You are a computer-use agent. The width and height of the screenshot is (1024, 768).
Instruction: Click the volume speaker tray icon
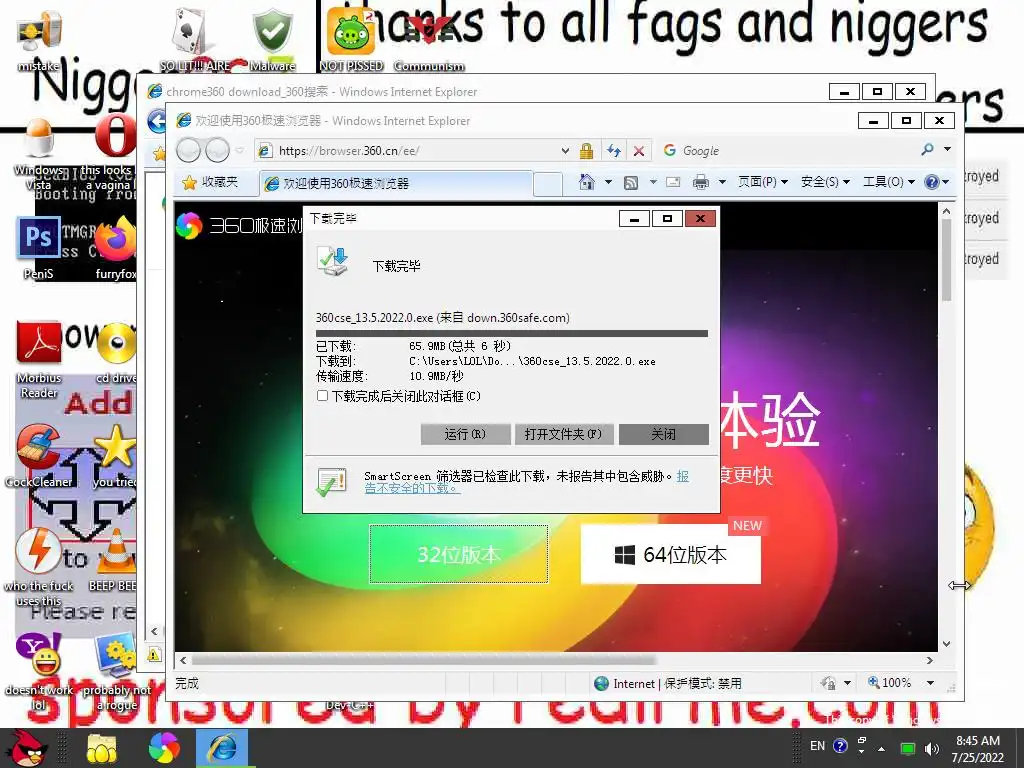tap(932, 748)
